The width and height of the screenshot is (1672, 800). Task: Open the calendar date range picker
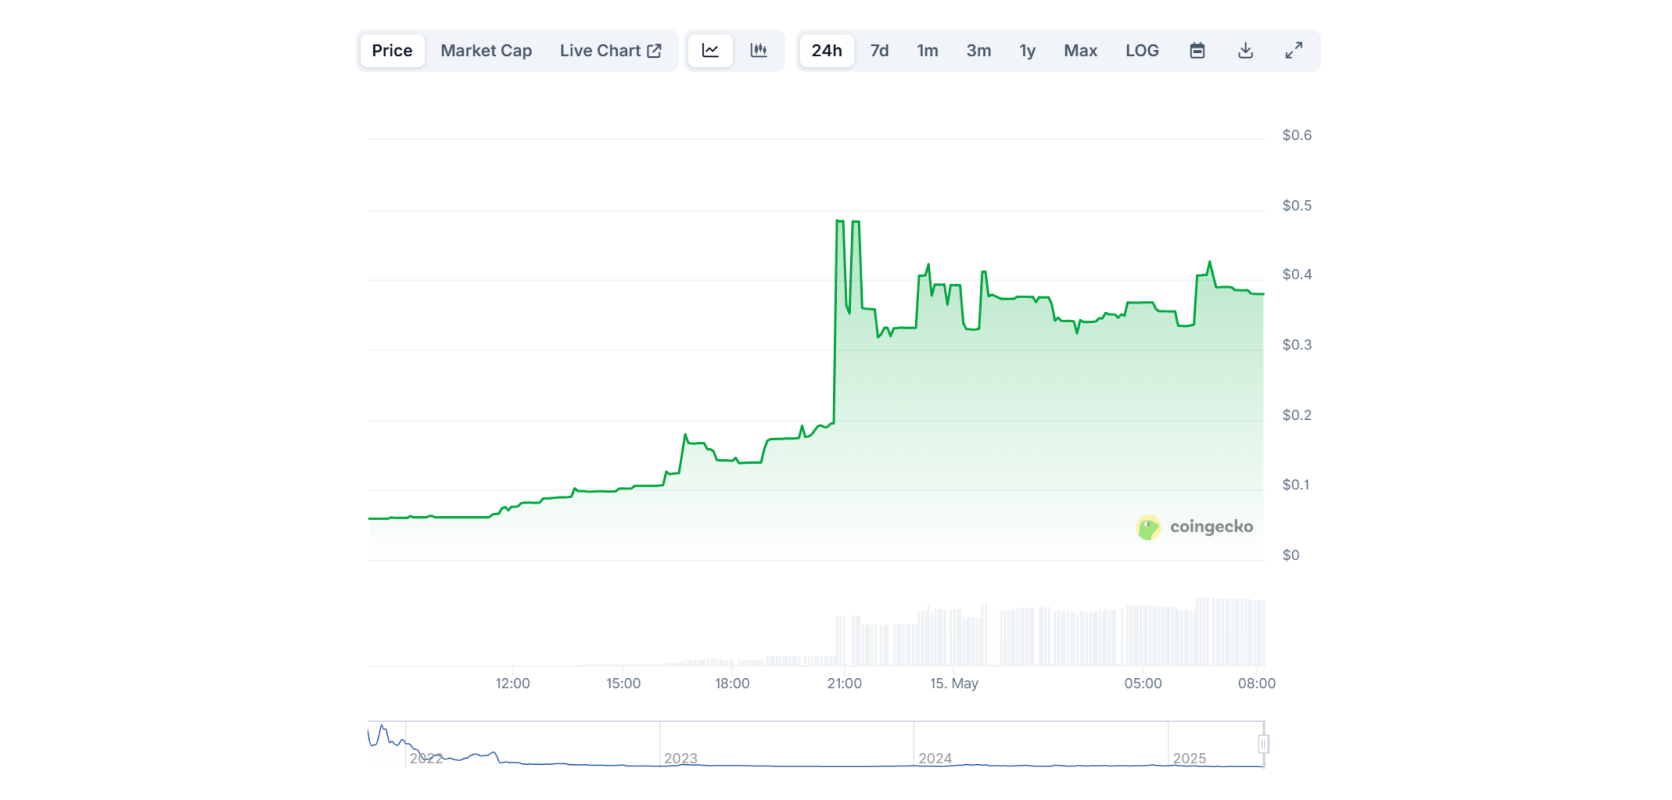(1197, 51)
